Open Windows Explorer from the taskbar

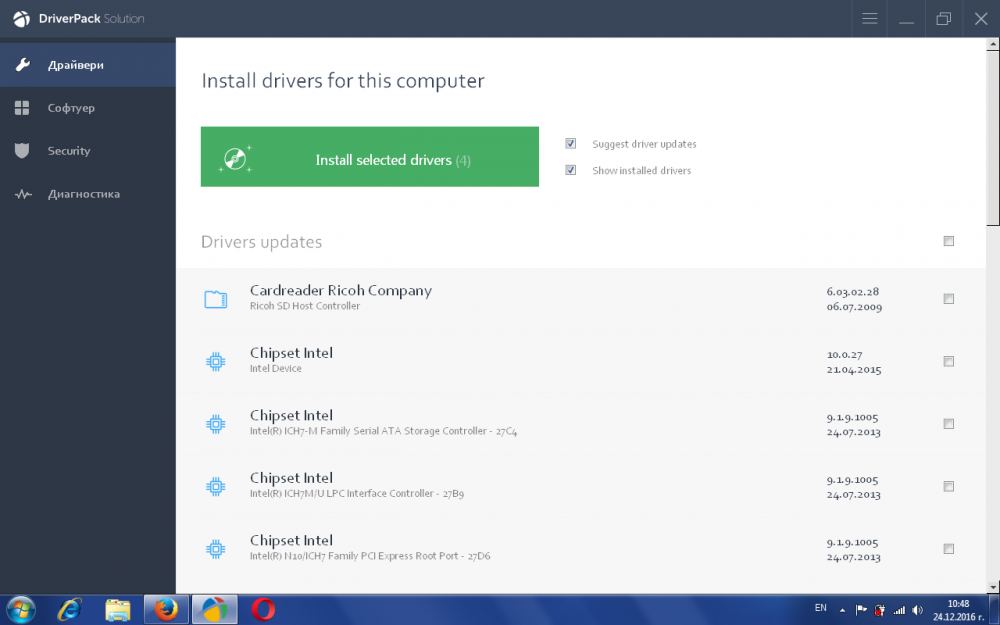(118, 610)
